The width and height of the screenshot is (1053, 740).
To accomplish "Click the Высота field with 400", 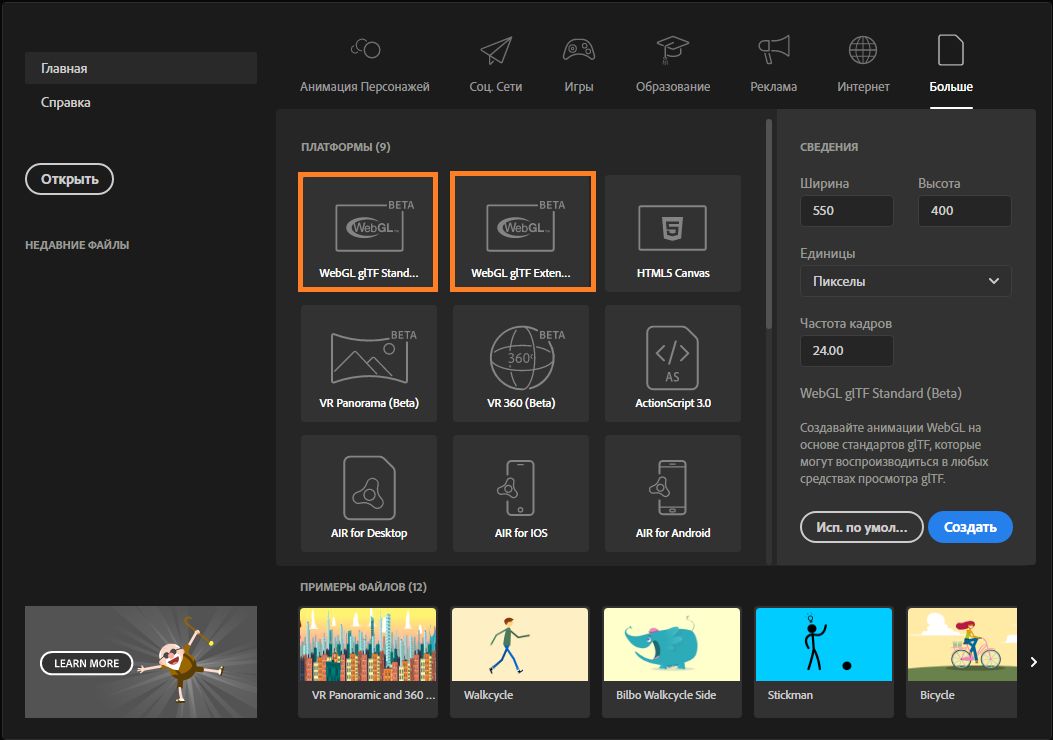I will [964, 211].
